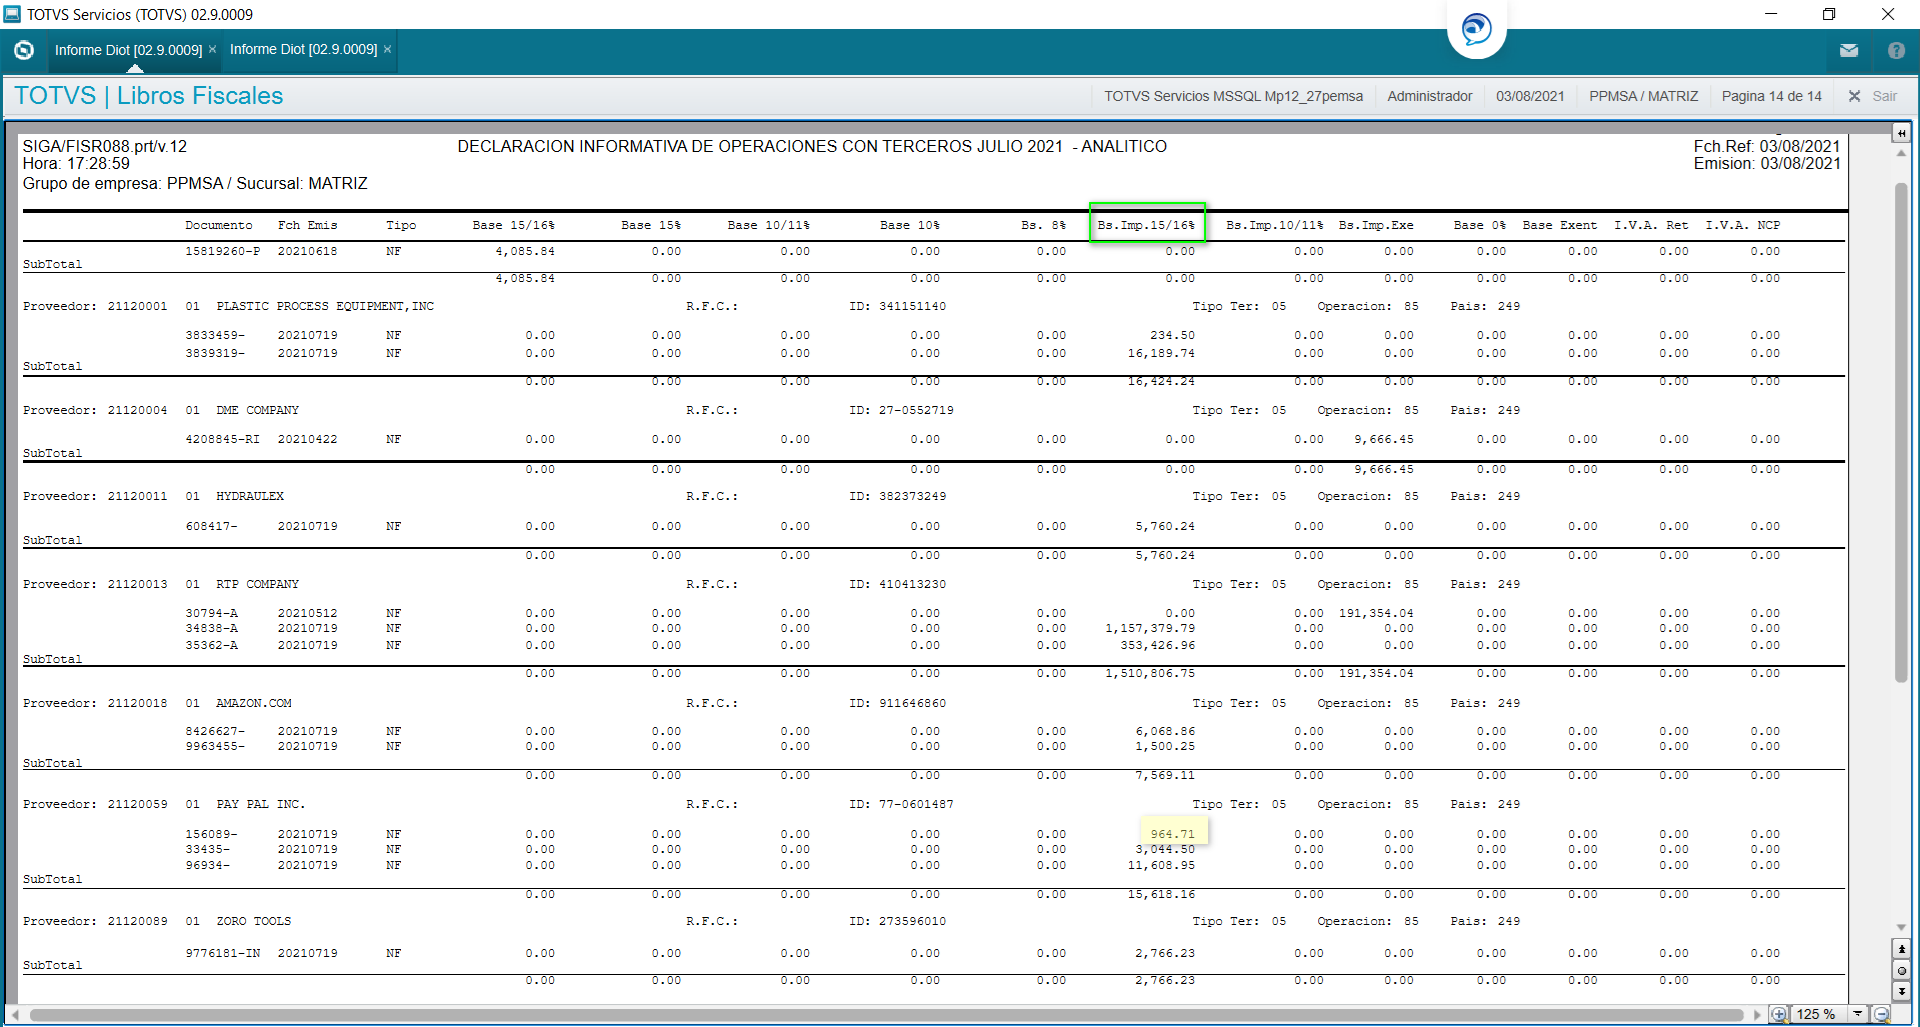The height and width of the screenshot is (1027, 1920).
Task: Click ID 341151140
Action: tap(897, 306)
